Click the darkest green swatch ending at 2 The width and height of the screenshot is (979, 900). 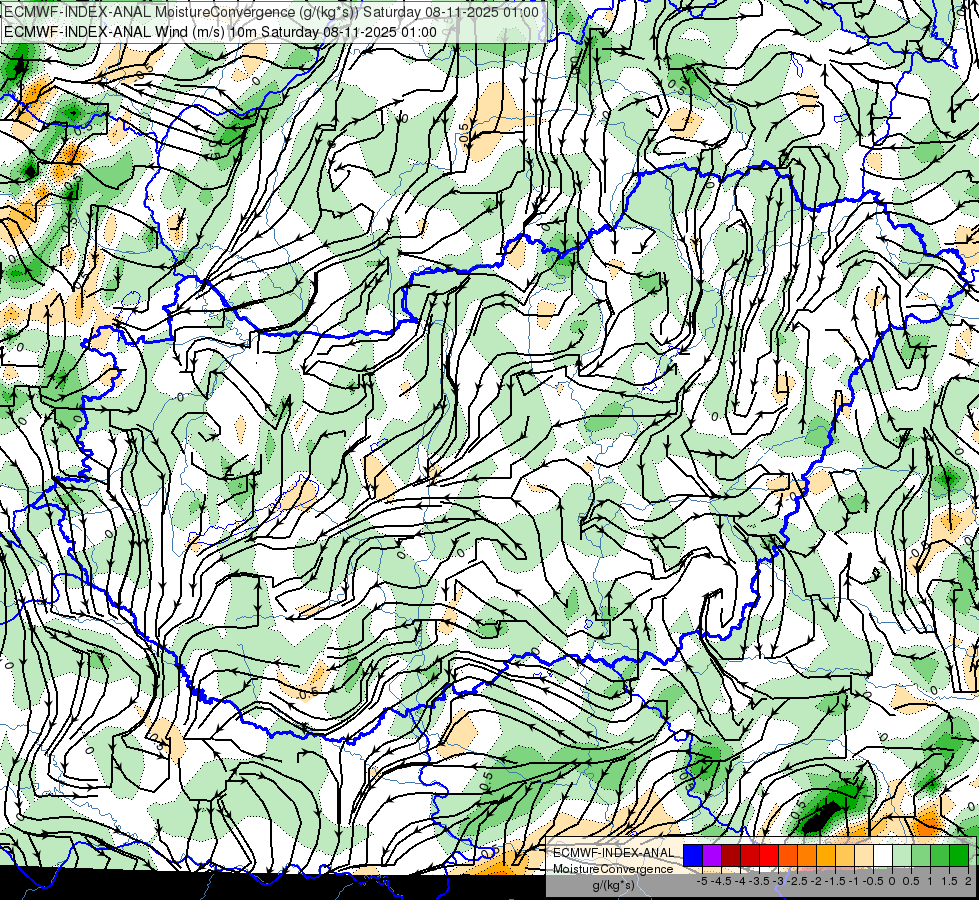(959, 856)
